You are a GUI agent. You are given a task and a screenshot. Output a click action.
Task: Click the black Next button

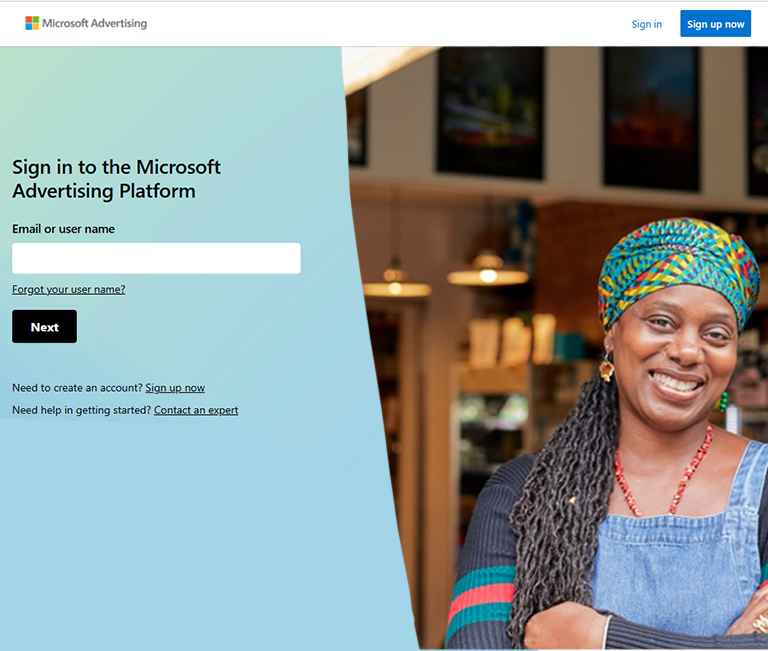point(45,326)
